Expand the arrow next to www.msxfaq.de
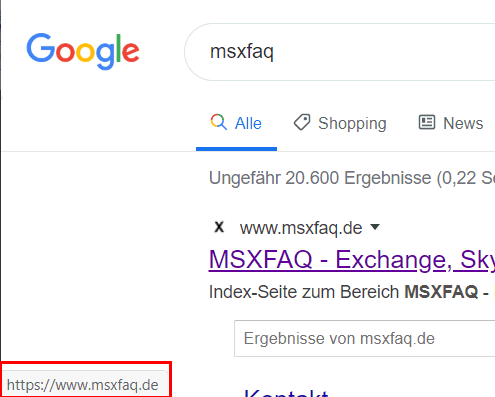The height and width of the screenshot is (397, 495). pos(375,227)
